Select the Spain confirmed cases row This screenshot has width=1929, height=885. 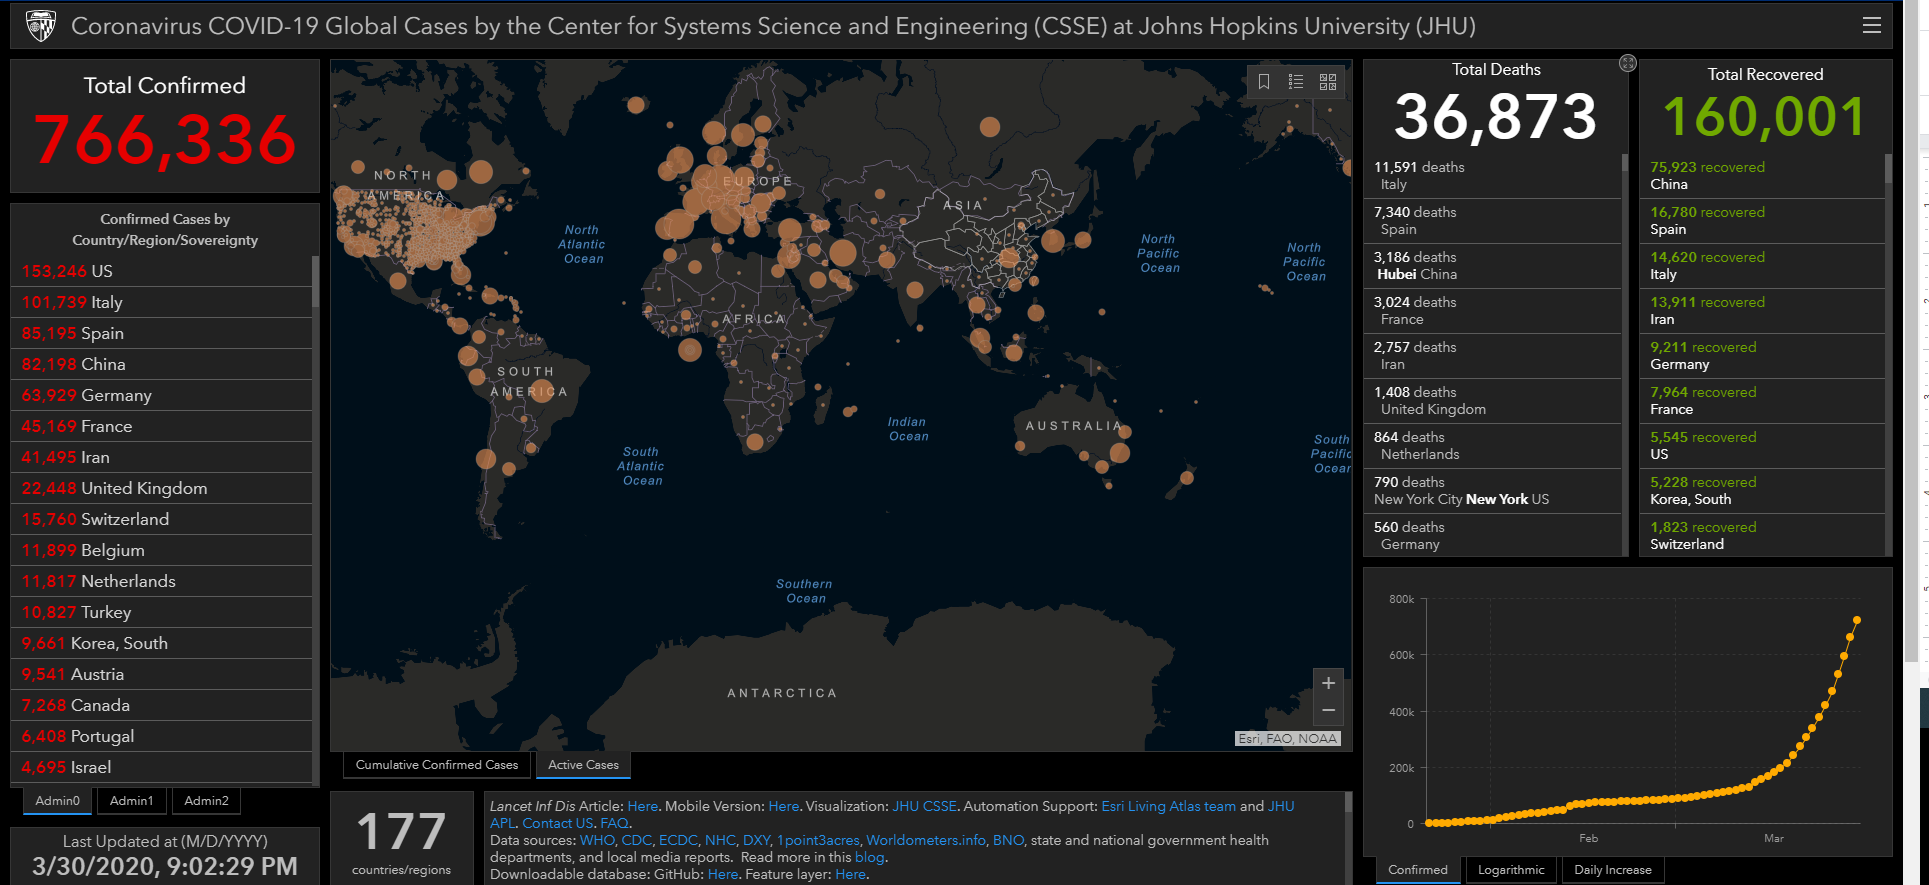[x=161, y=333]
